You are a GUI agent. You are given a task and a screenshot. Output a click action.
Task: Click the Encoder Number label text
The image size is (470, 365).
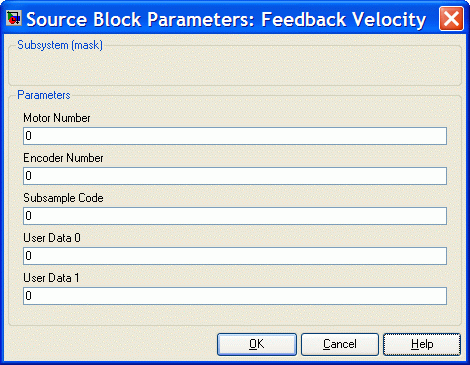[x=63, y=158]
